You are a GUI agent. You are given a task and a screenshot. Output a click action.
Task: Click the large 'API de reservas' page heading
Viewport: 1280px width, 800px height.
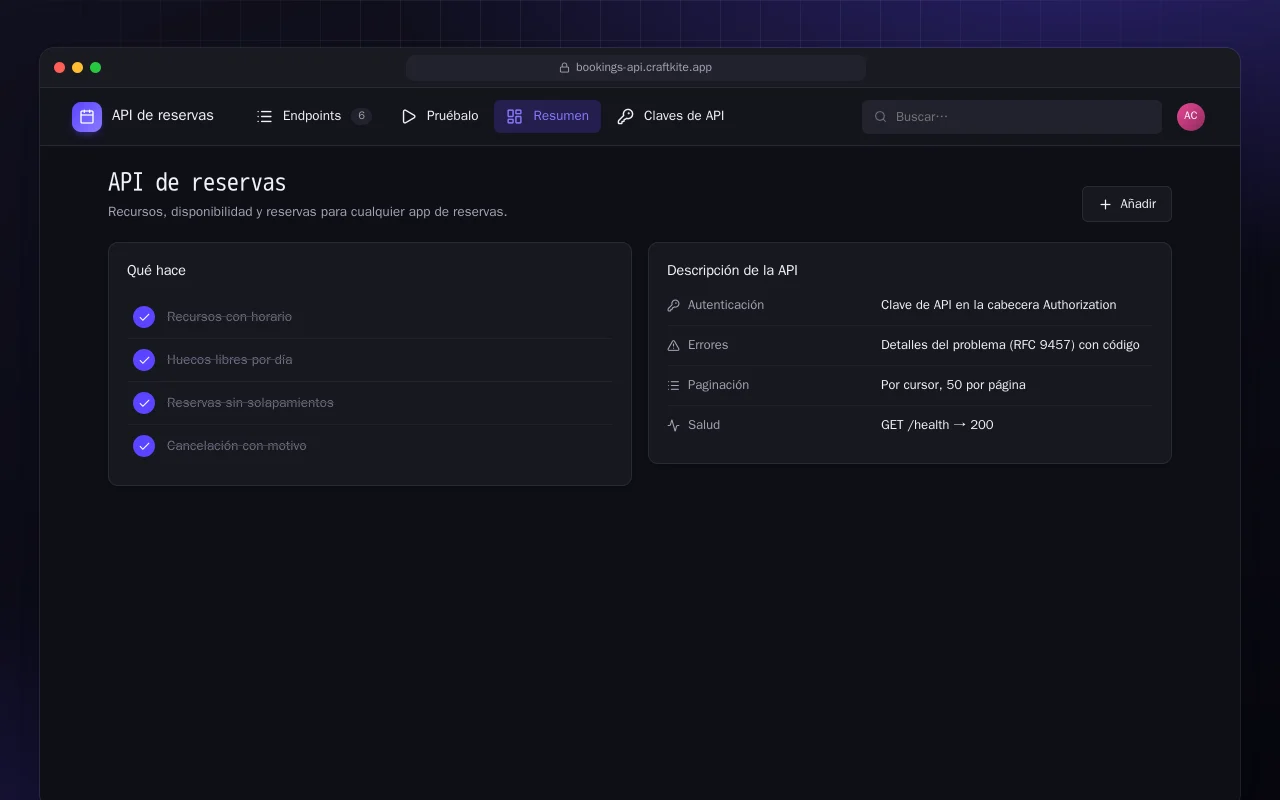pos(197,183)
